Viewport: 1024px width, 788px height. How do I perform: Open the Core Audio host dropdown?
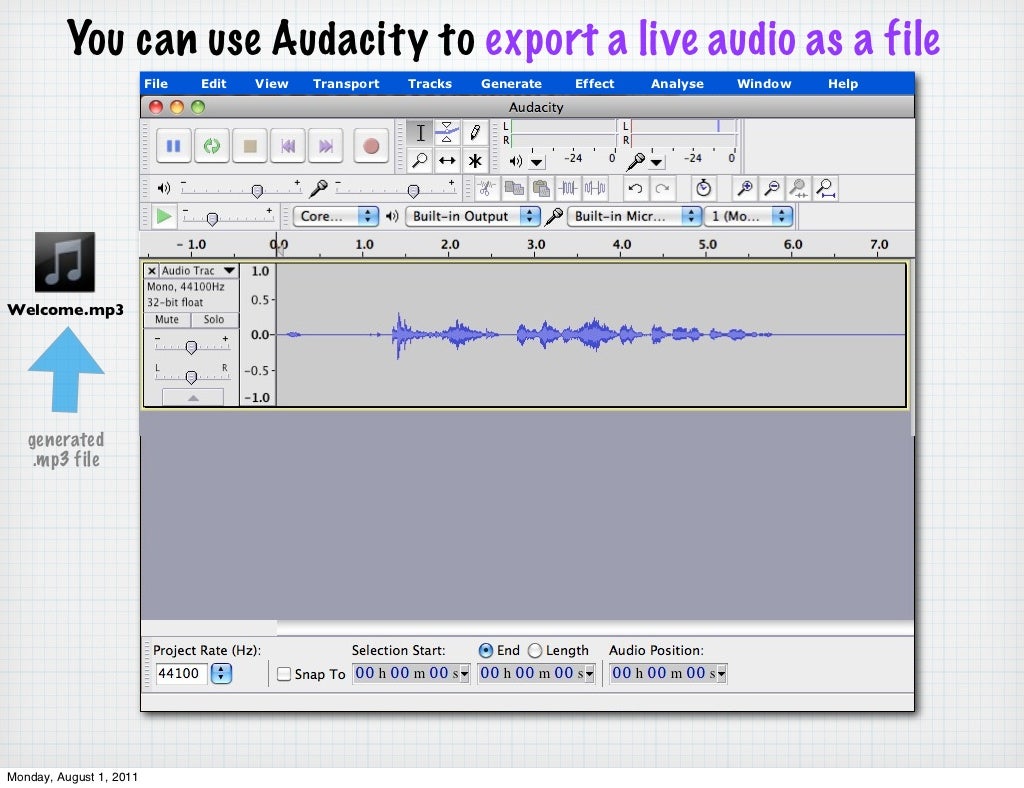(336, 216)
